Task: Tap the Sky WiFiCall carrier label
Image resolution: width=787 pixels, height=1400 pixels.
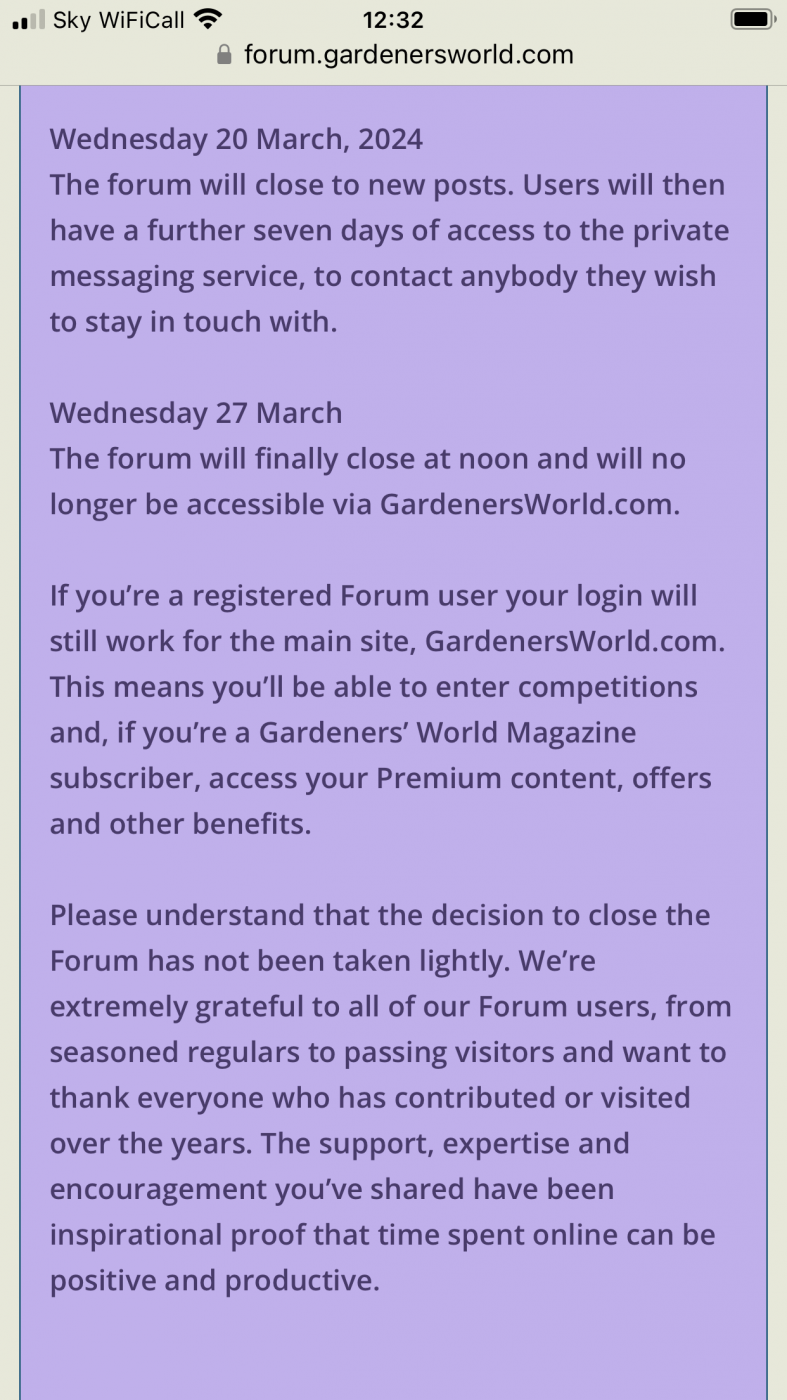Action: [119, 19]
